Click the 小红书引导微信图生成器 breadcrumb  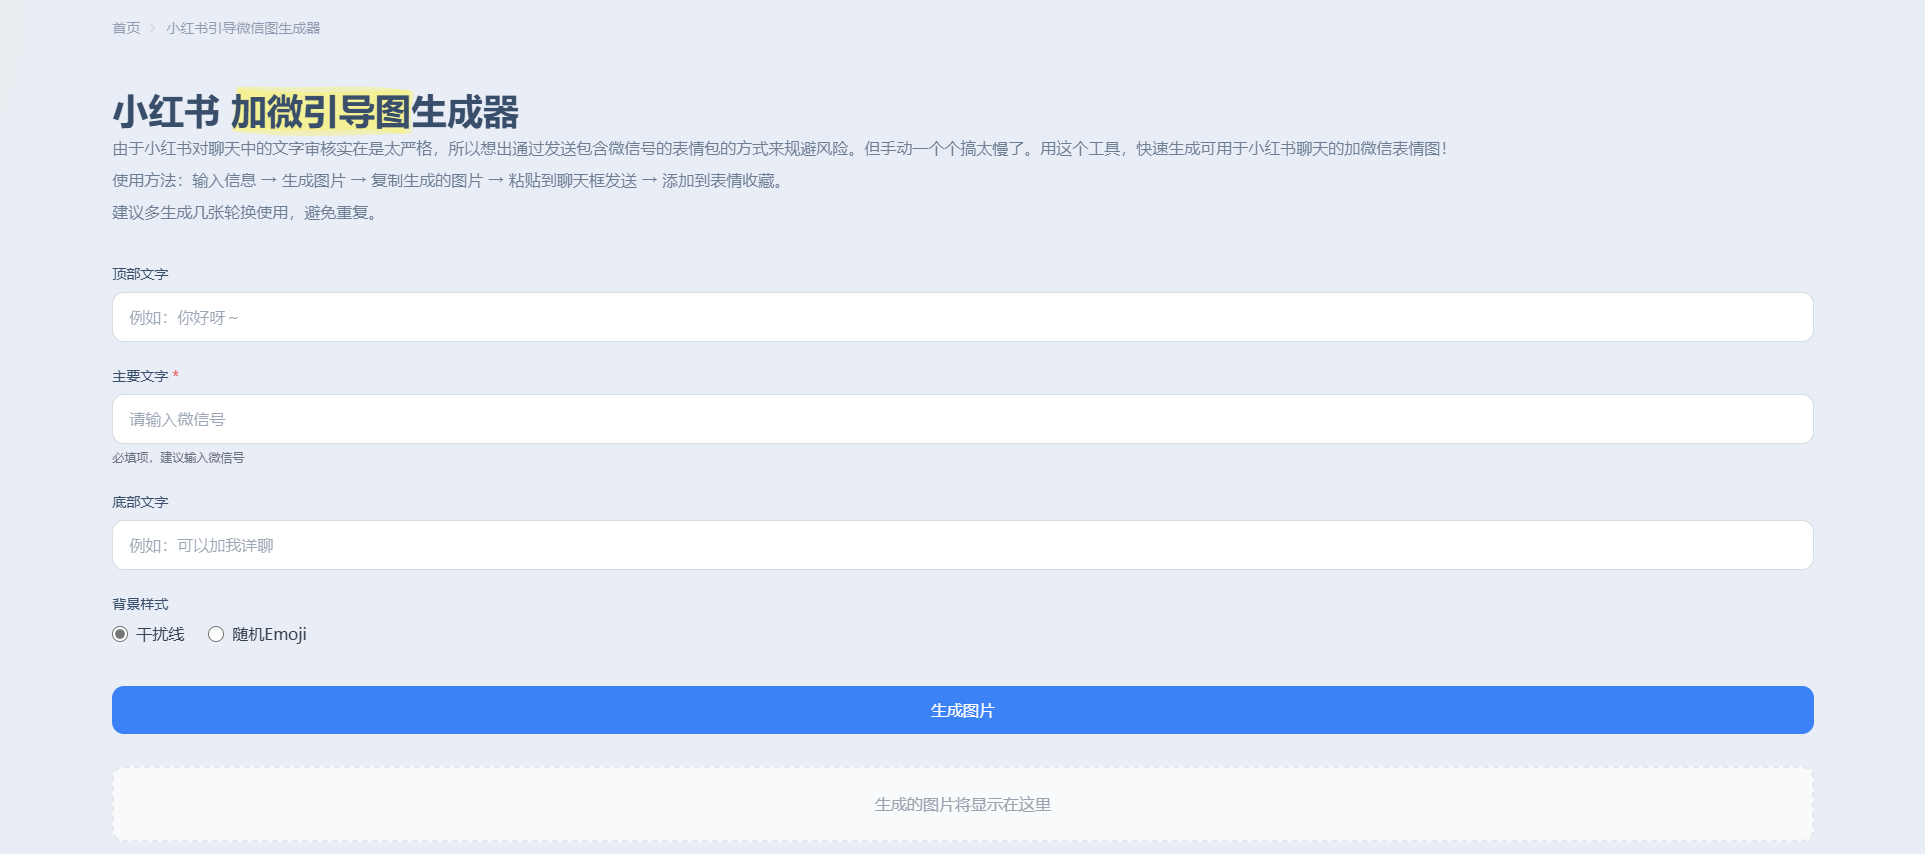(x=243, y=28)
